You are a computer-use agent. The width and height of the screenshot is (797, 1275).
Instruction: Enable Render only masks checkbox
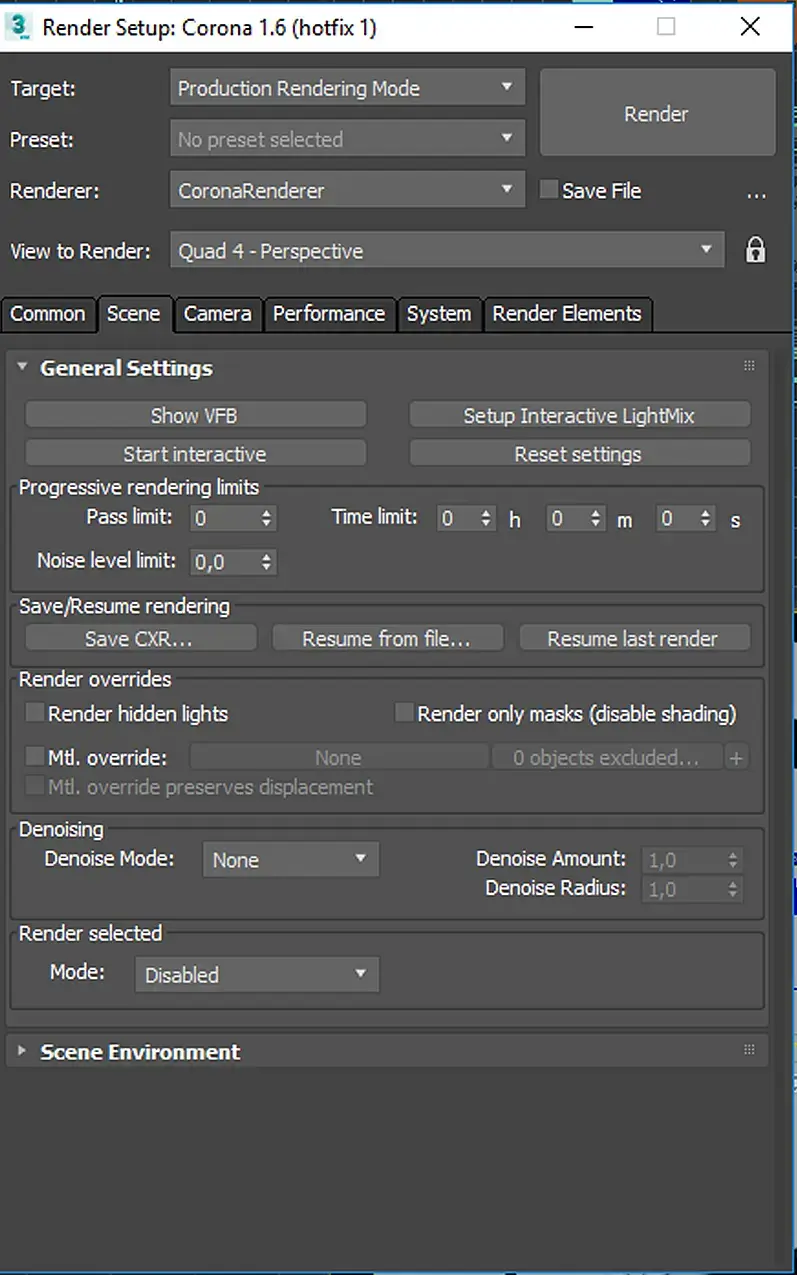(x=404, y=713)
